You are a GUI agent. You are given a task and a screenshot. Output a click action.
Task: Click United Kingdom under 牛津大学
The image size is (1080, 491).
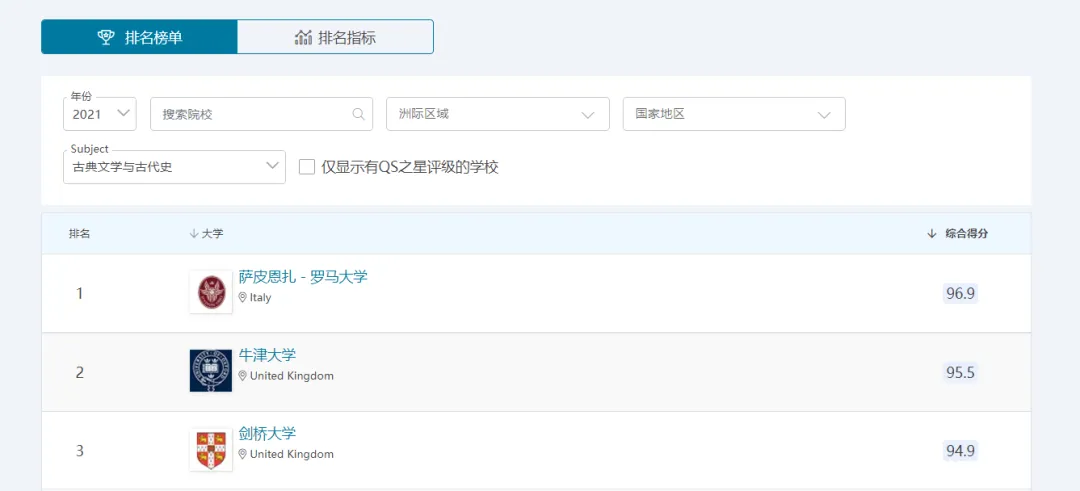[x=292, y=376]
